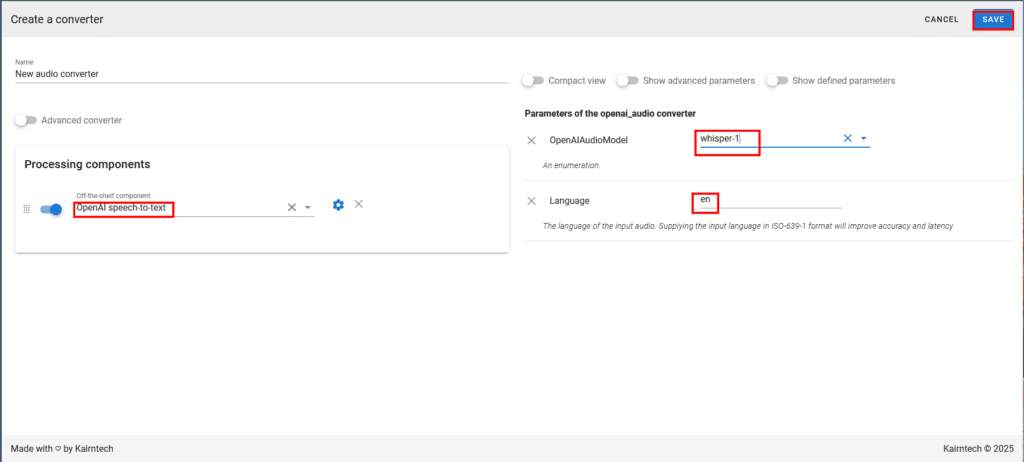Turn on the Advanced converter switch
1024x462 pixels.
(x=26, y=120)
